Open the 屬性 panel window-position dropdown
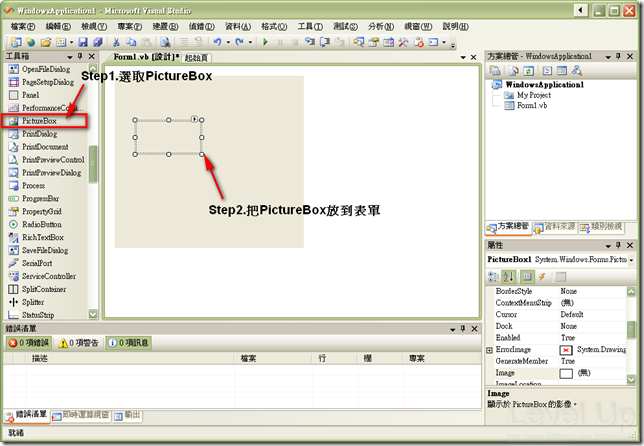Screen dimensions: 644x446 (608, 246)
